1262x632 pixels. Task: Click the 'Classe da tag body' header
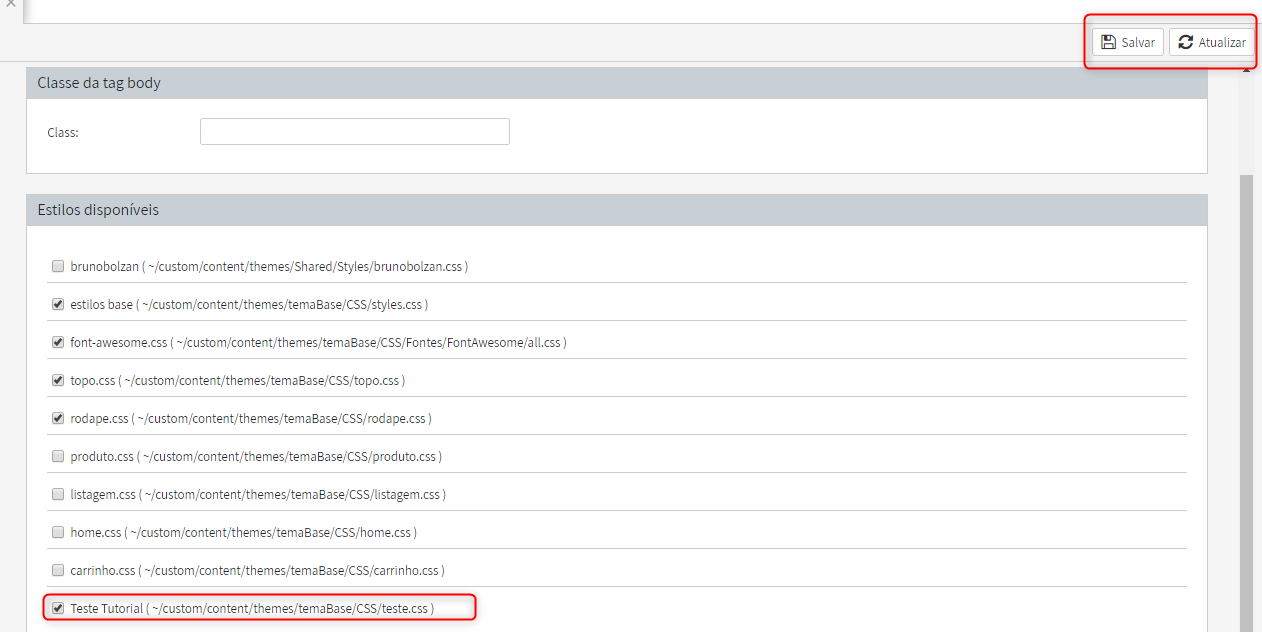(617, 83)
